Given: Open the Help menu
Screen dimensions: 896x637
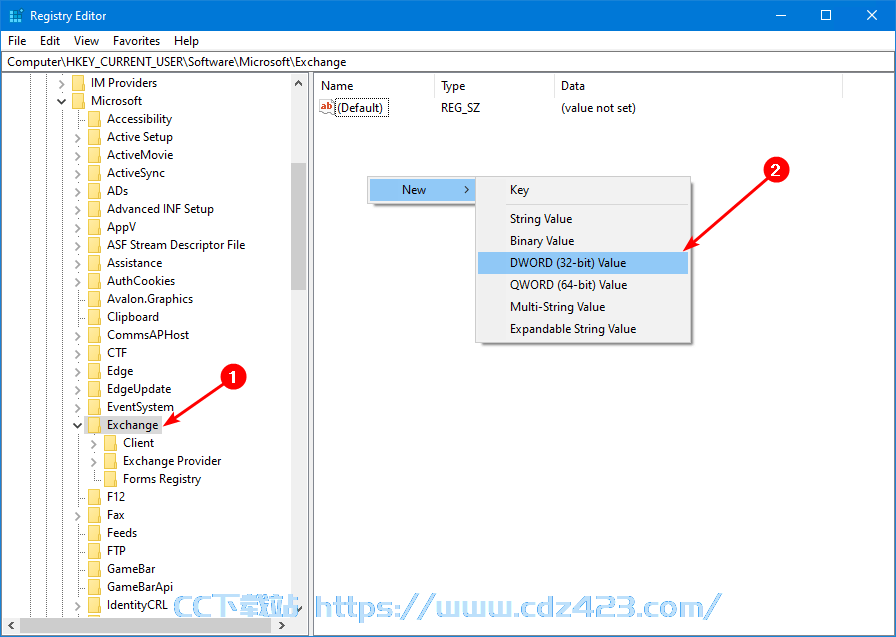Looking at the screenshot, I should point(186,41).
